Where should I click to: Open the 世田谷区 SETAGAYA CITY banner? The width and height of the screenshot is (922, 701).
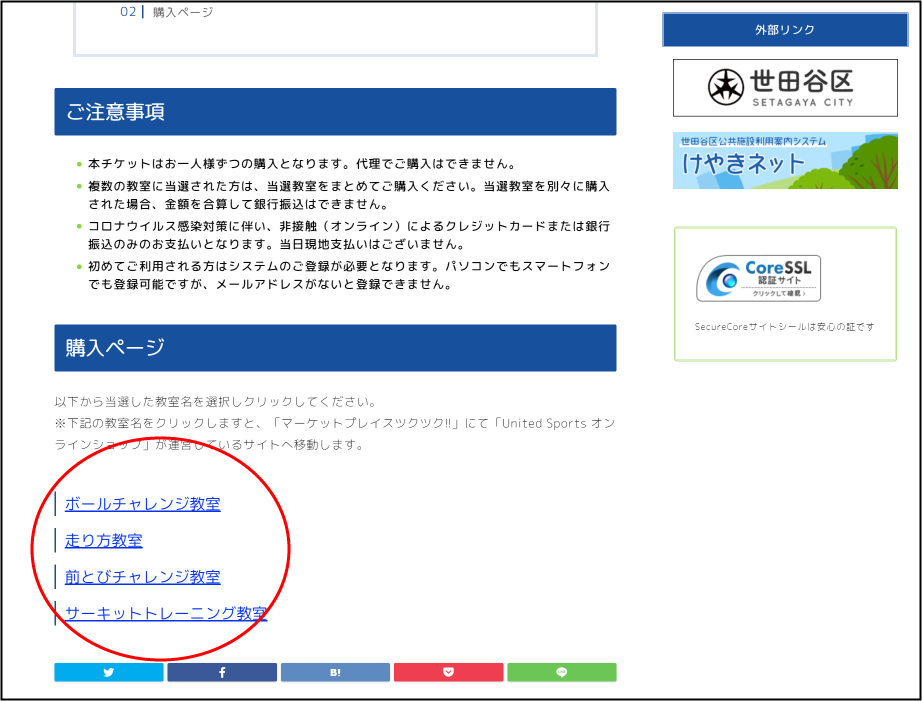click(785, 88)
